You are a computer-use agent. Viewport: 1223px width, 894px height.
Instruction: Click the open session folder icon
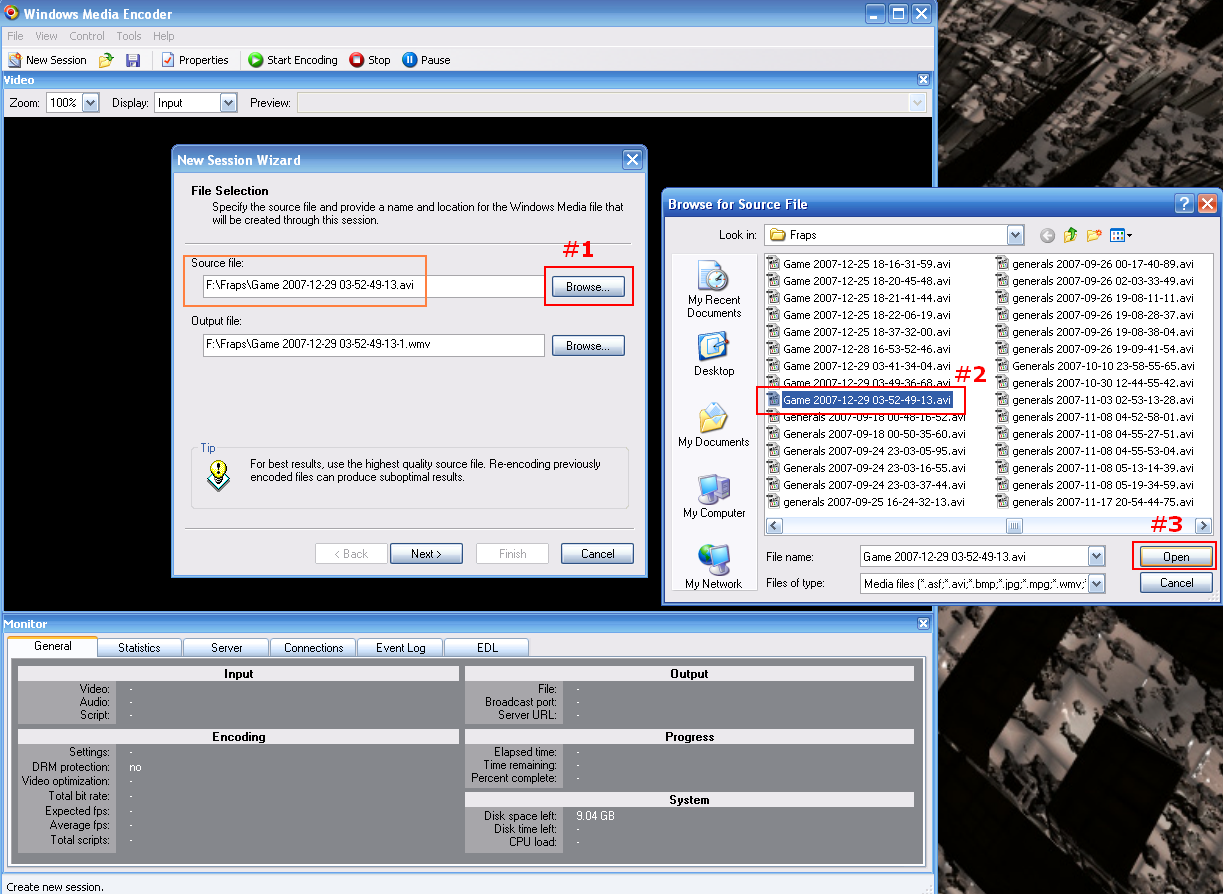coord(106,60)
